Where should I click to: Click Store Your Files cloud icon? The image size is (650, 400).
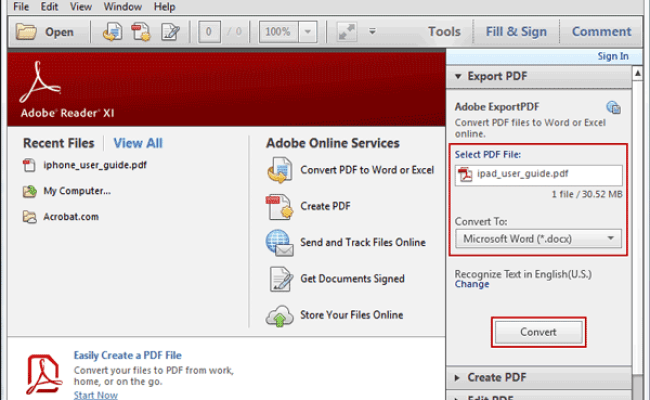tap(280, 316)
